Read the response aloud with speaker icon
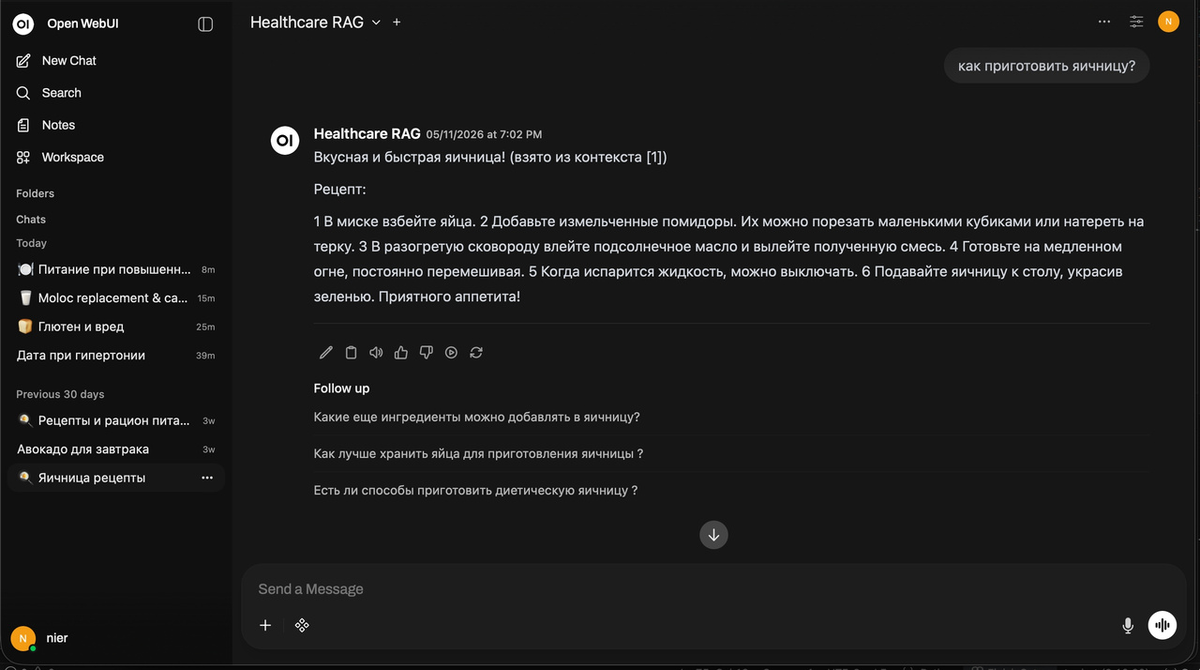The image size is (1200, 670). [376, 352]
